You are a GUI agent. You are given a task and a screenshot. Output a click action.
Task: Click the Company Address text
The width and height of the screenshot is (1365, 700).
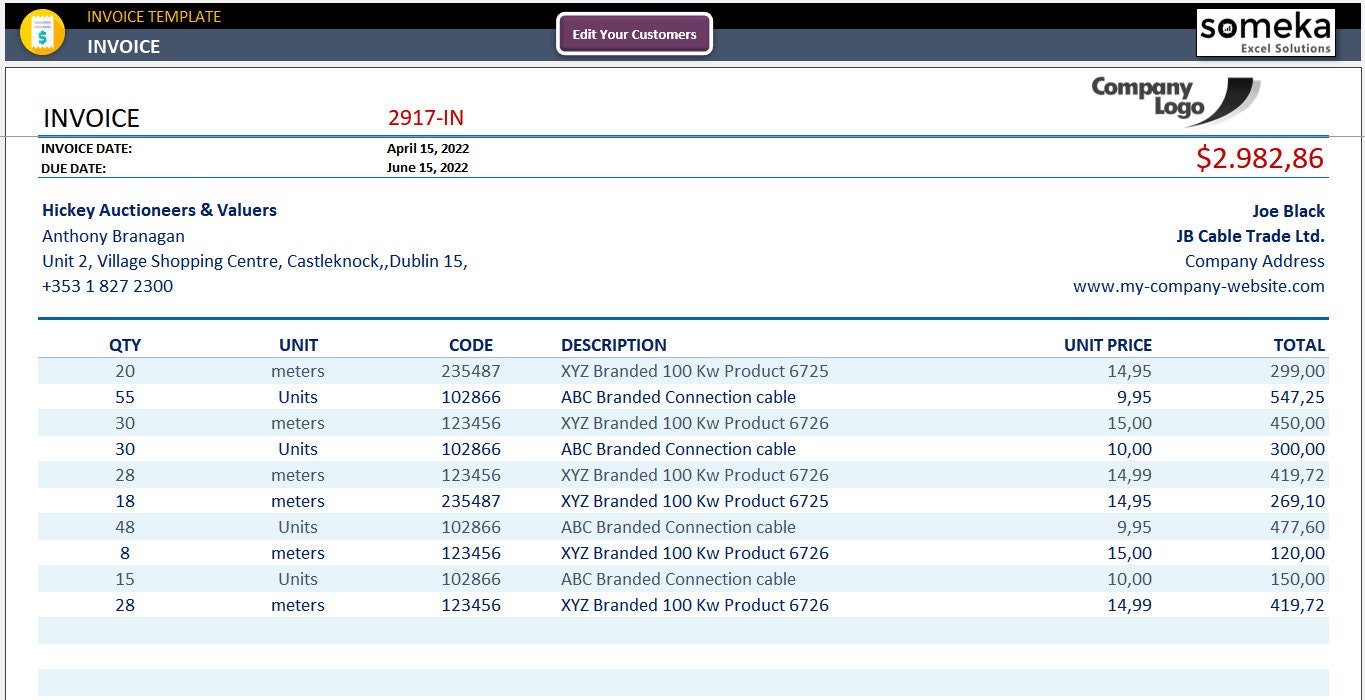pos(1255,261)
